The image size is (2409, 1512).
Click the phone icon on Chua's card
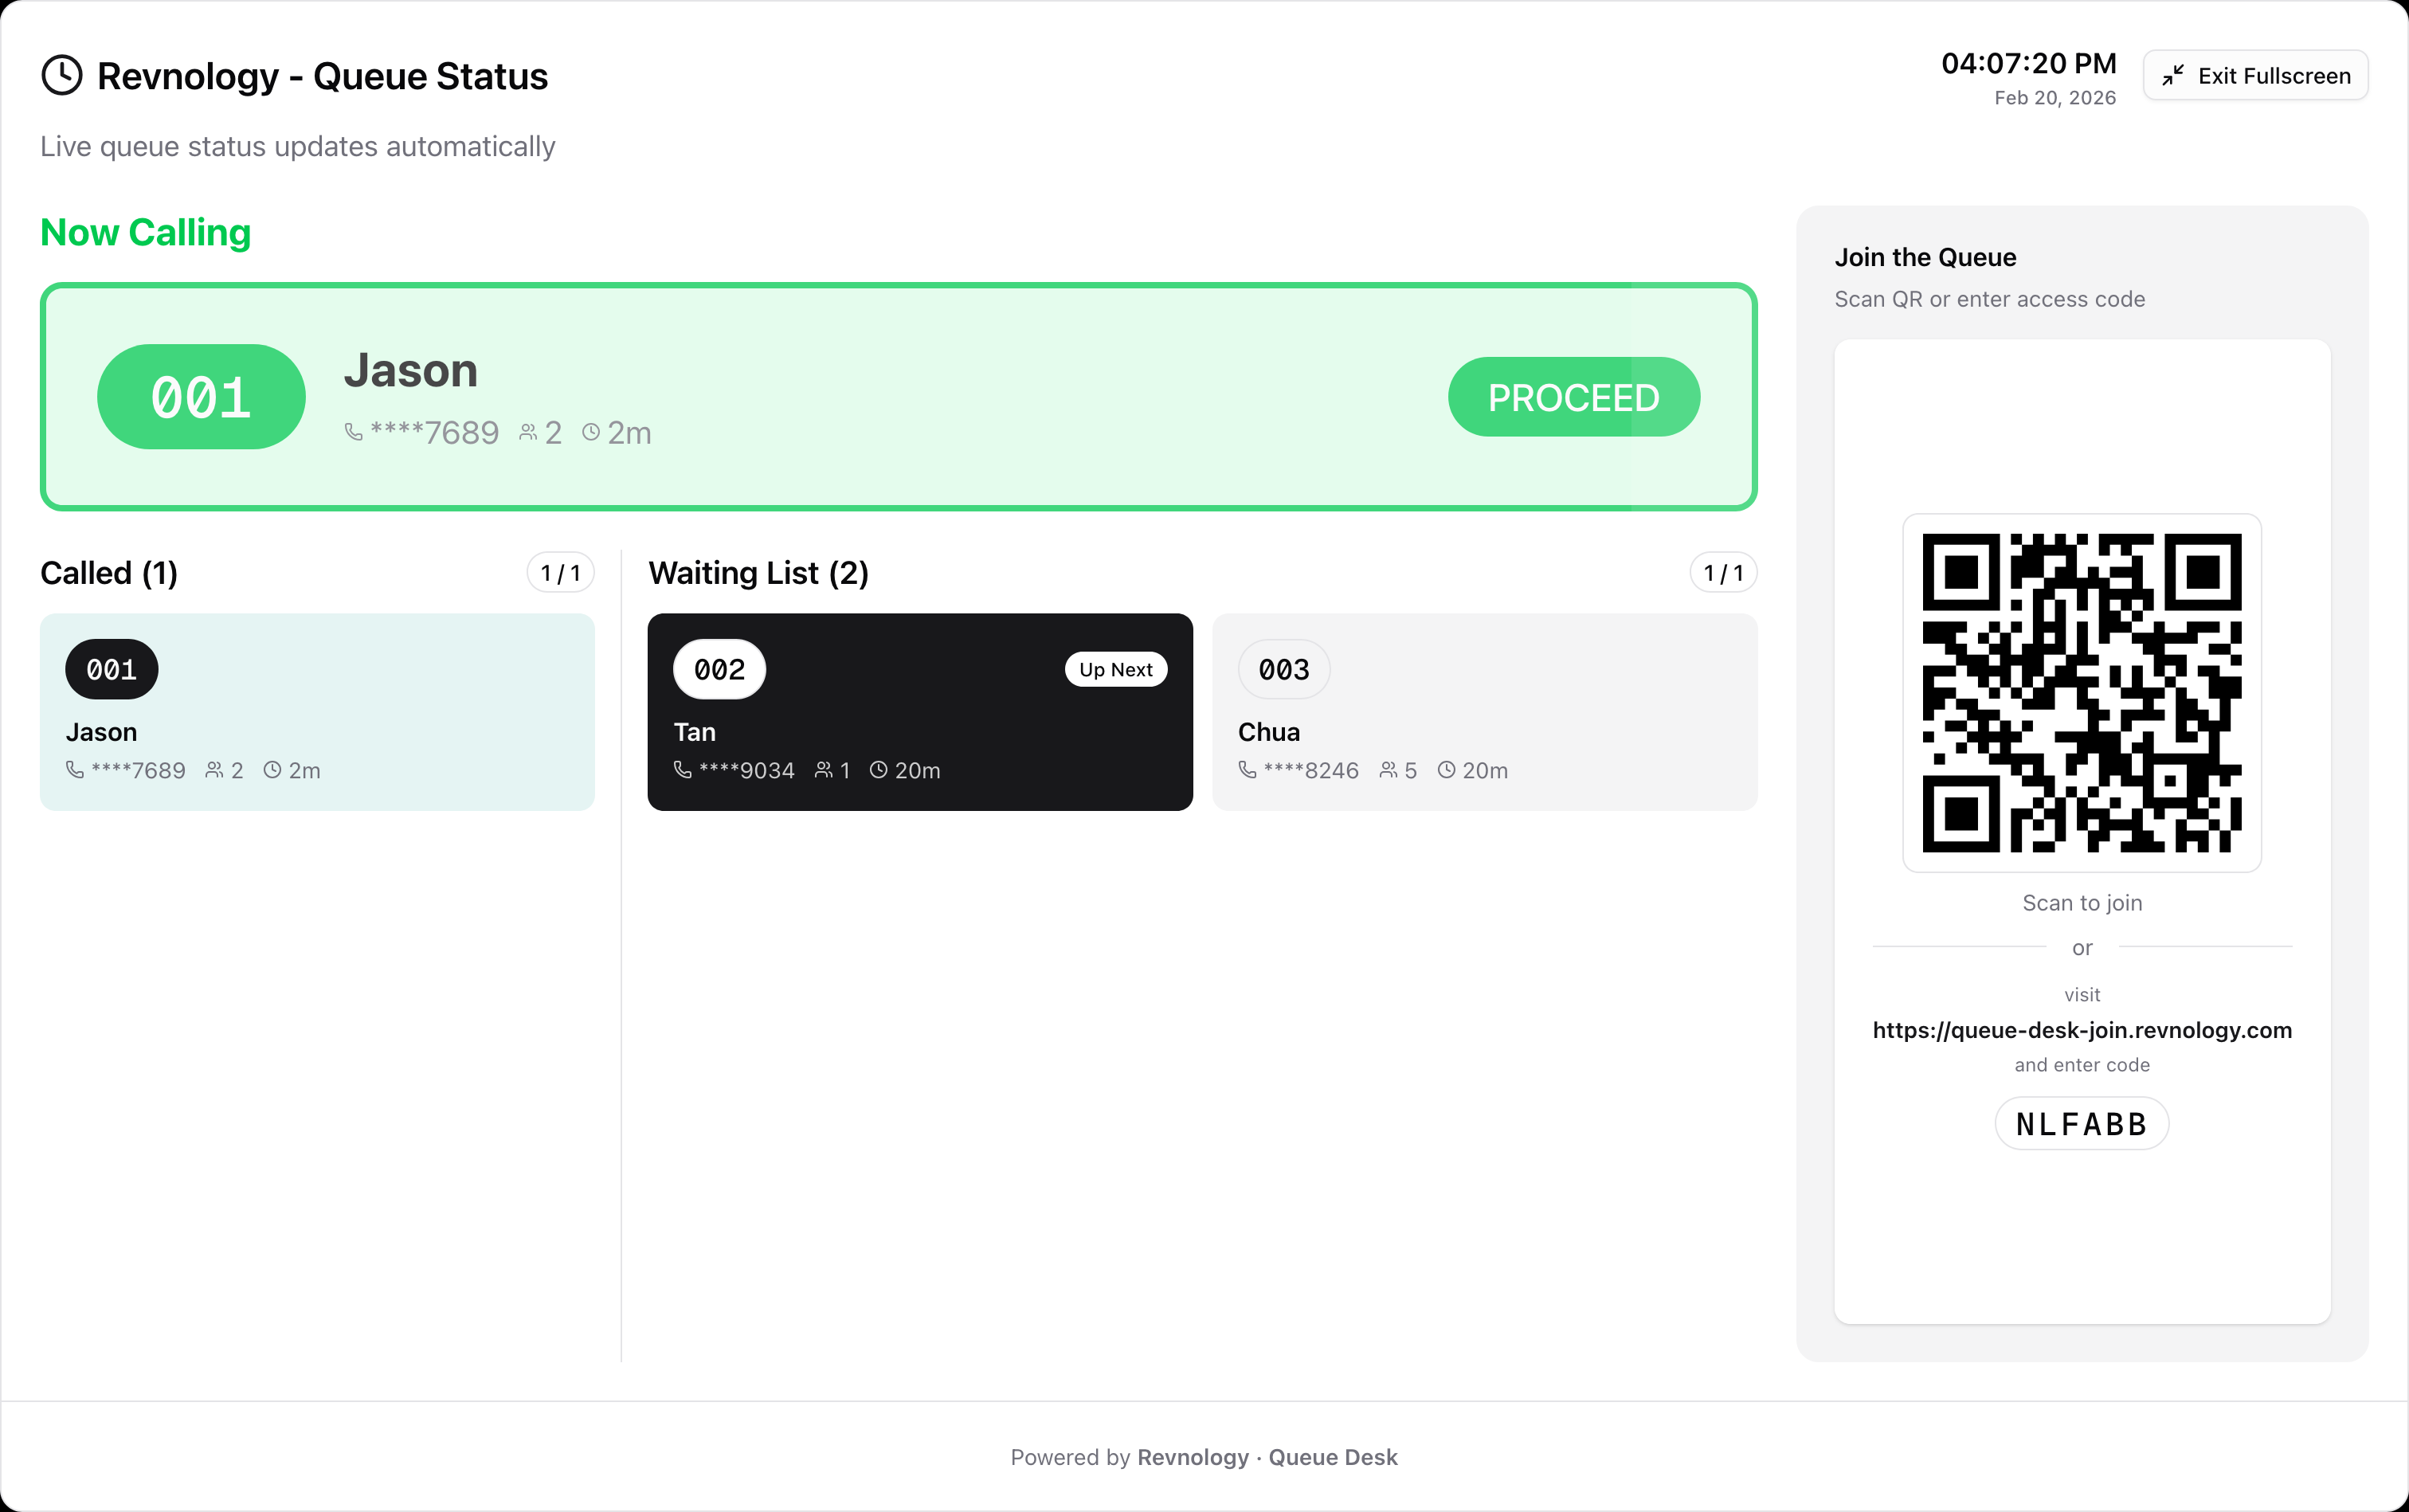pos(1247,770)
